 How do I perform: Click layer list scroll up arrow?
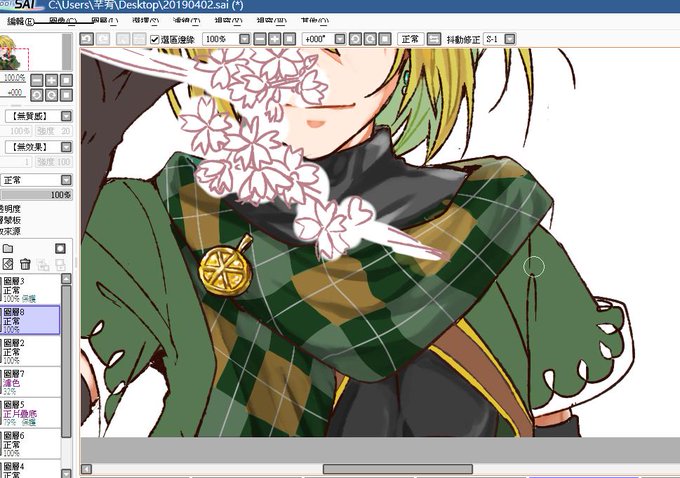click(x=66, y=279)
